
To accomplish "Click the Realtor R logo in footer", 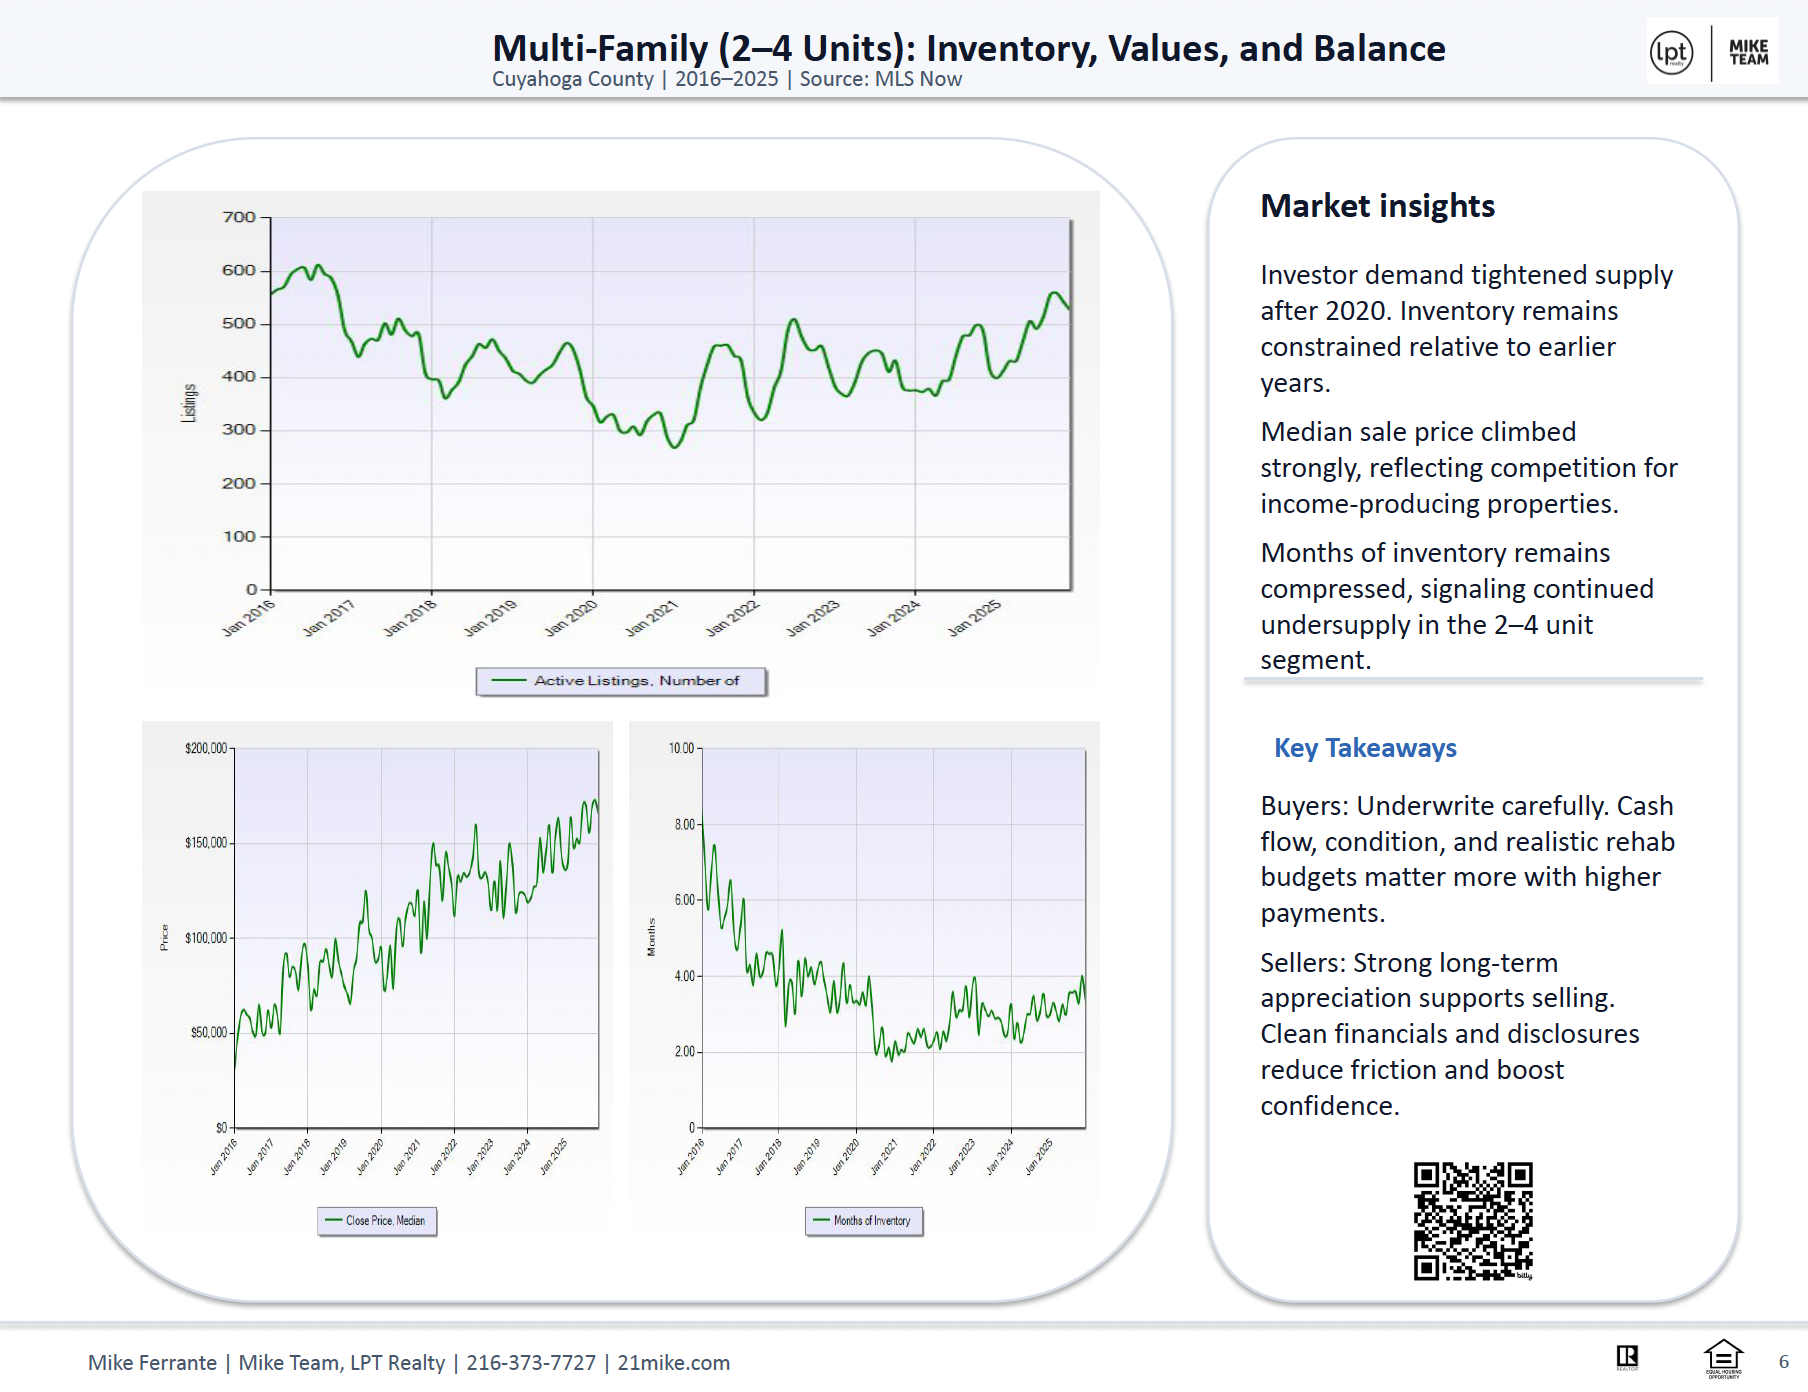I will tap(1627, 1356).
